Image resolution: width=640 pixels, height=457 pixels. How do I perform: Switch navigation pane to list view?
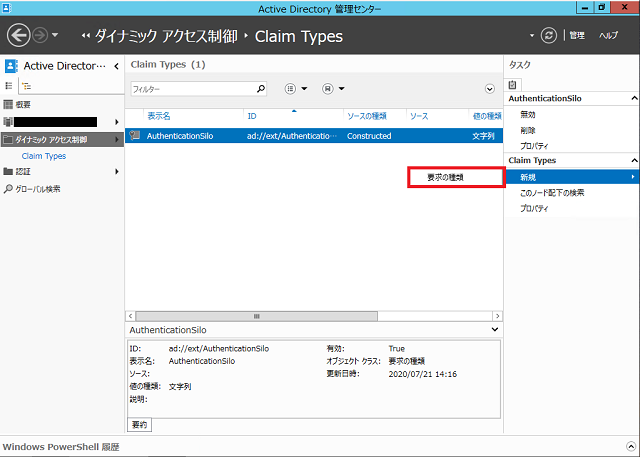pyautogui.click(x=10, y=86)
